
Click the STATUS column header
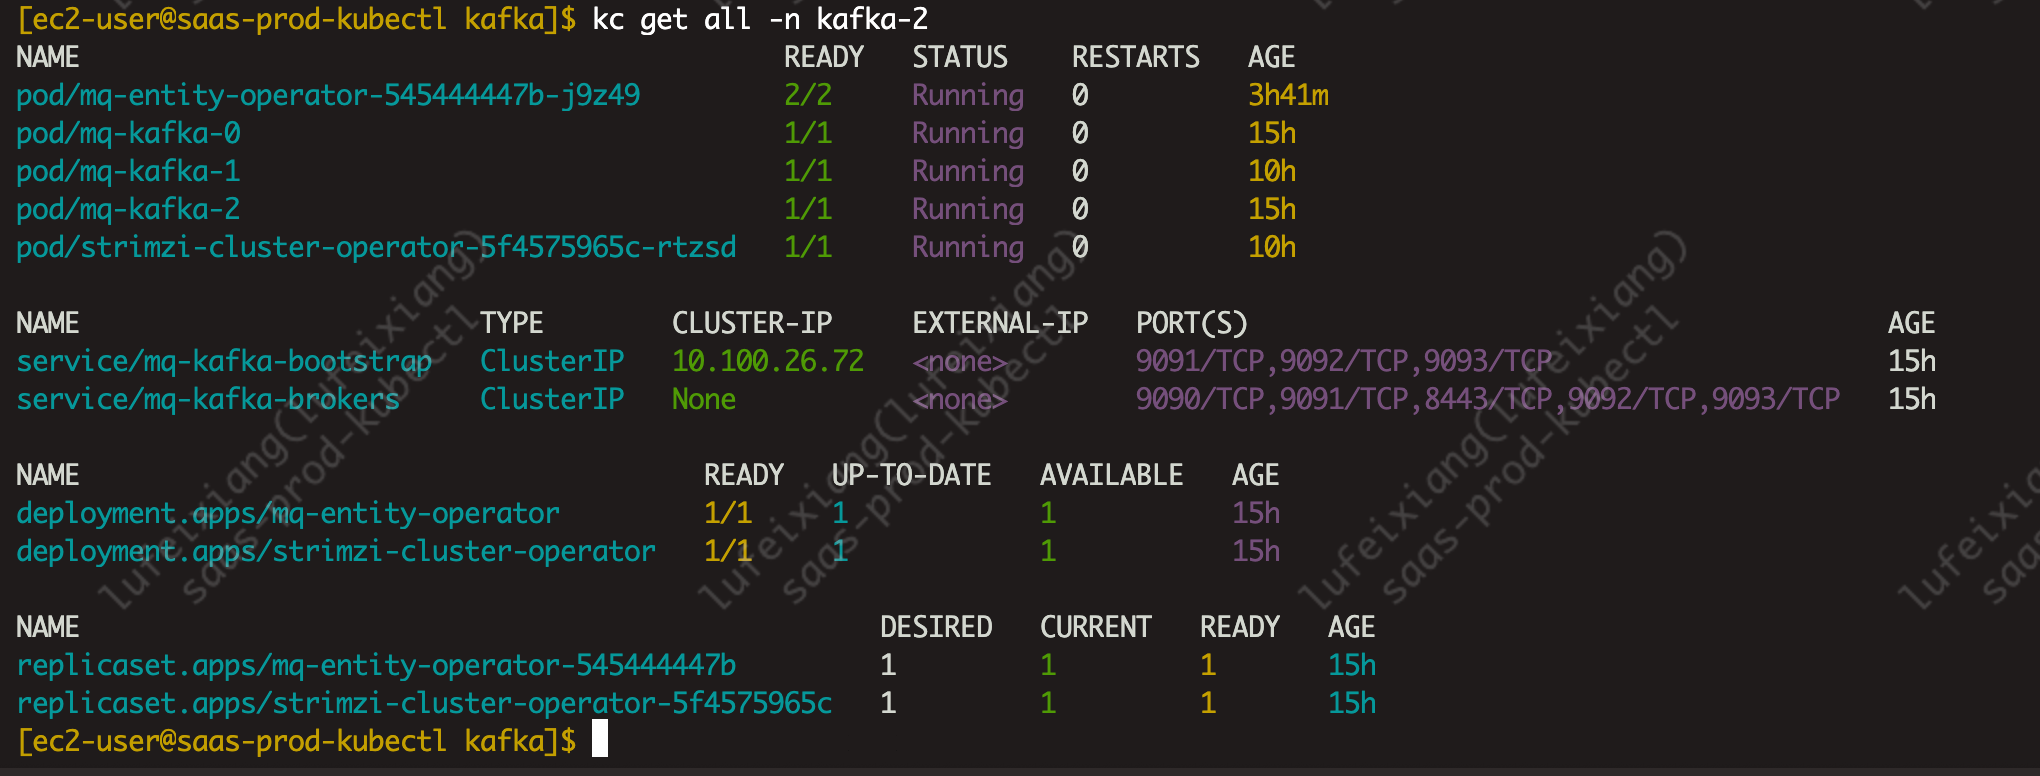tap(960, 57)
